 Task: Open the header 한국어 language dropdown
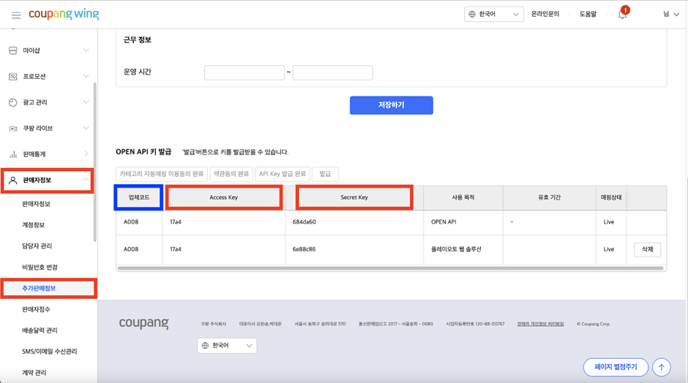tap(494, 14)
